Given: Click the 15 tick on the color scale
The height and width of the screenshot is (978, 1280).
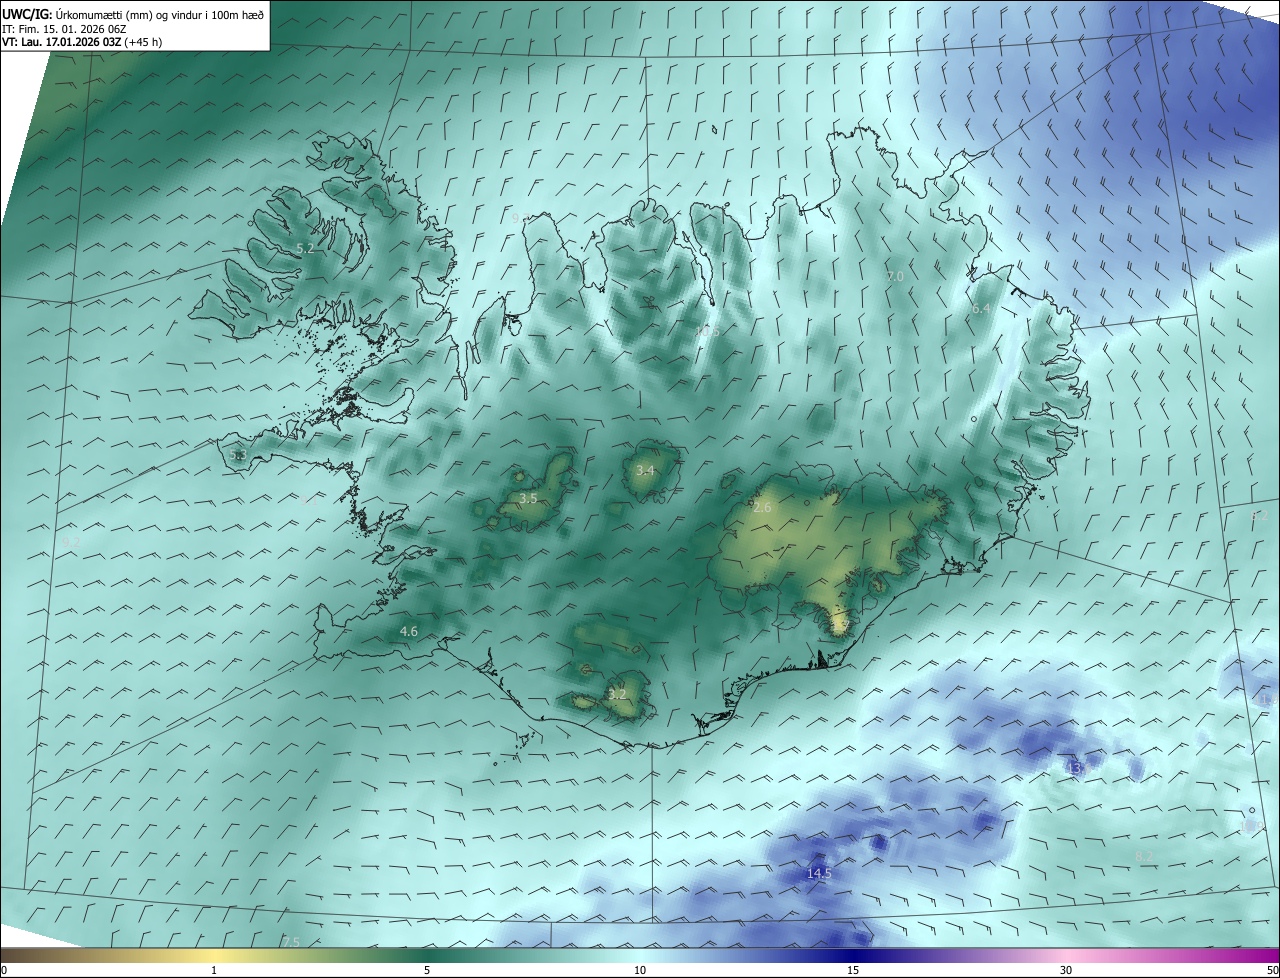Looking at the screenshot, I should tap(853, 970).
